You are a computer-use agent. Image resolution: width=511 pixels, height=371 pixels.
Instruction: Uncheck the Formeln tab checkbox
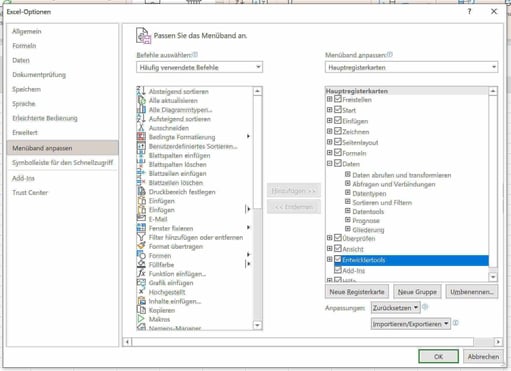pyautogui.click(x=338, y=152)
